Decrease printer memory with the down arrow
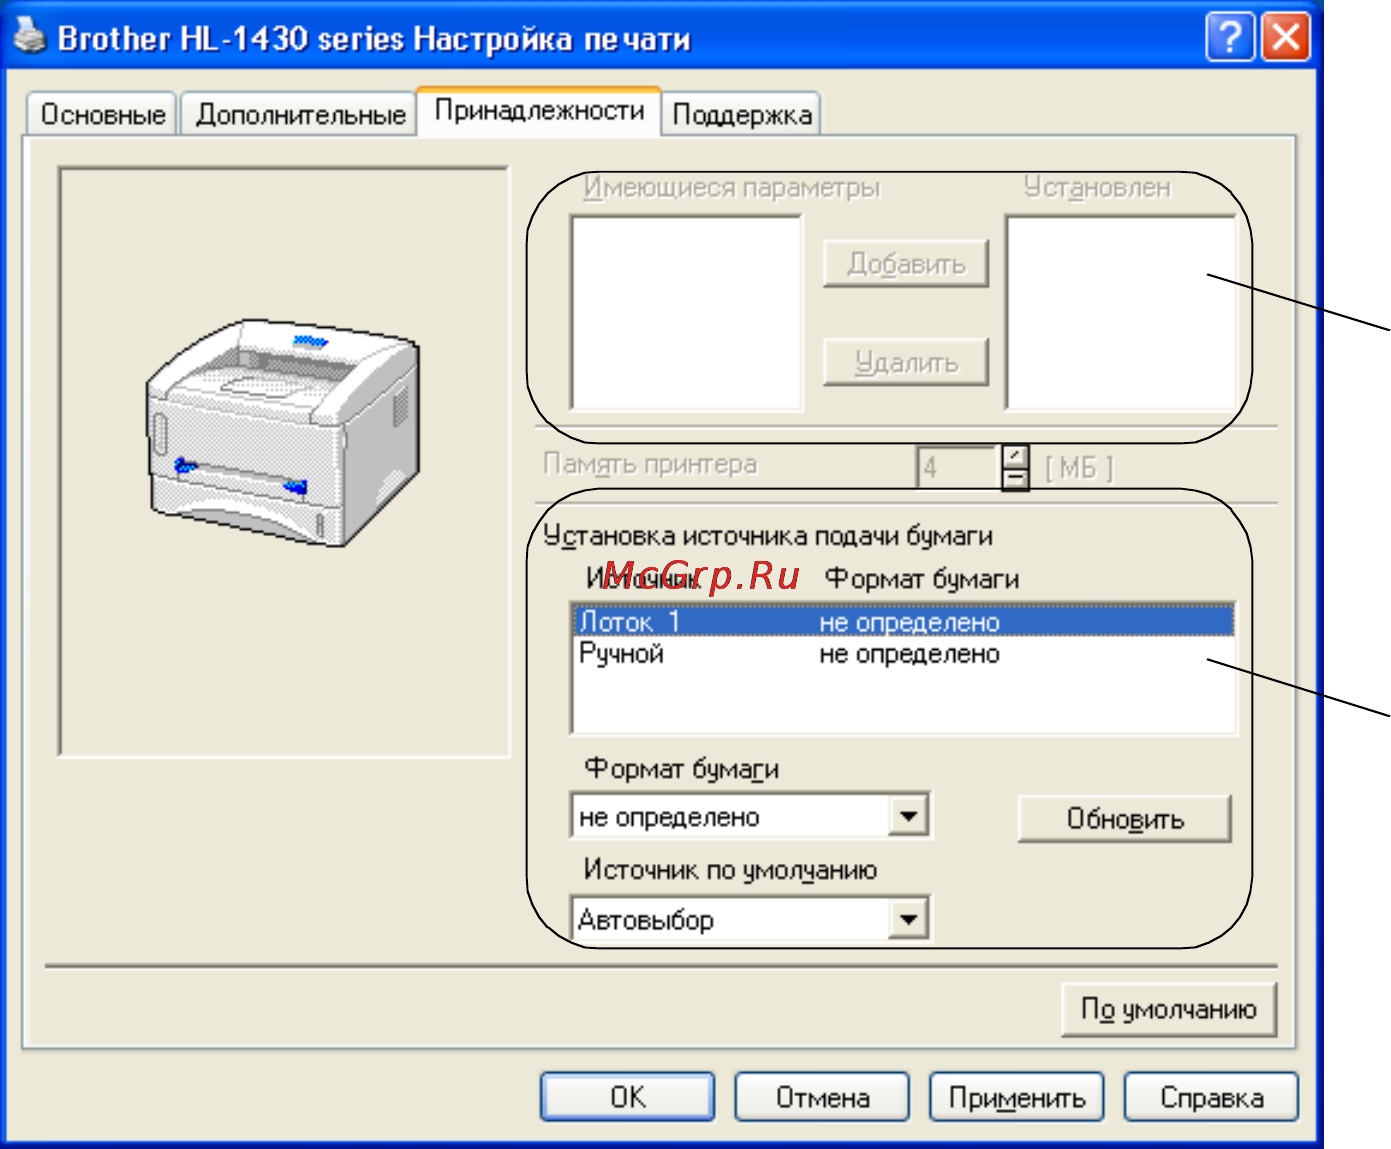Viewport: 1391px width, 1149px height. click(x=1015, y=479)
